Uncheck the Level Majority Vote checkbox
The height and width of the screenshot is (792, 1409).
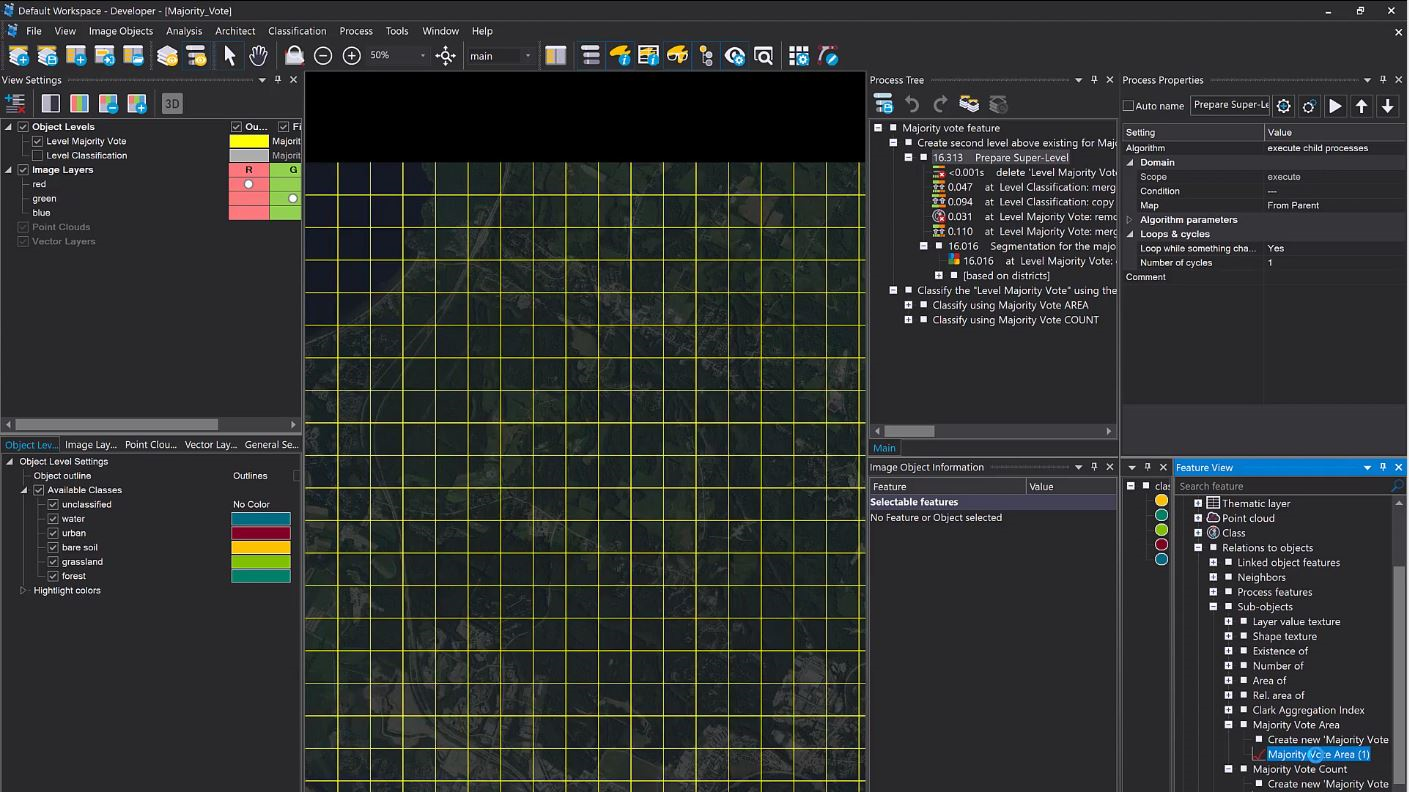point(38,141)
